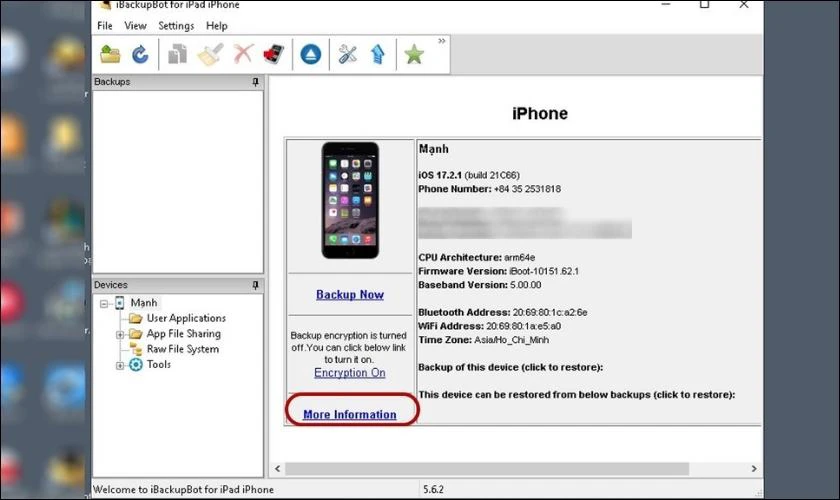Click the 'CPU Architecture:' label
Viewport: 840px width, 500px height.
tap(460, 258)
